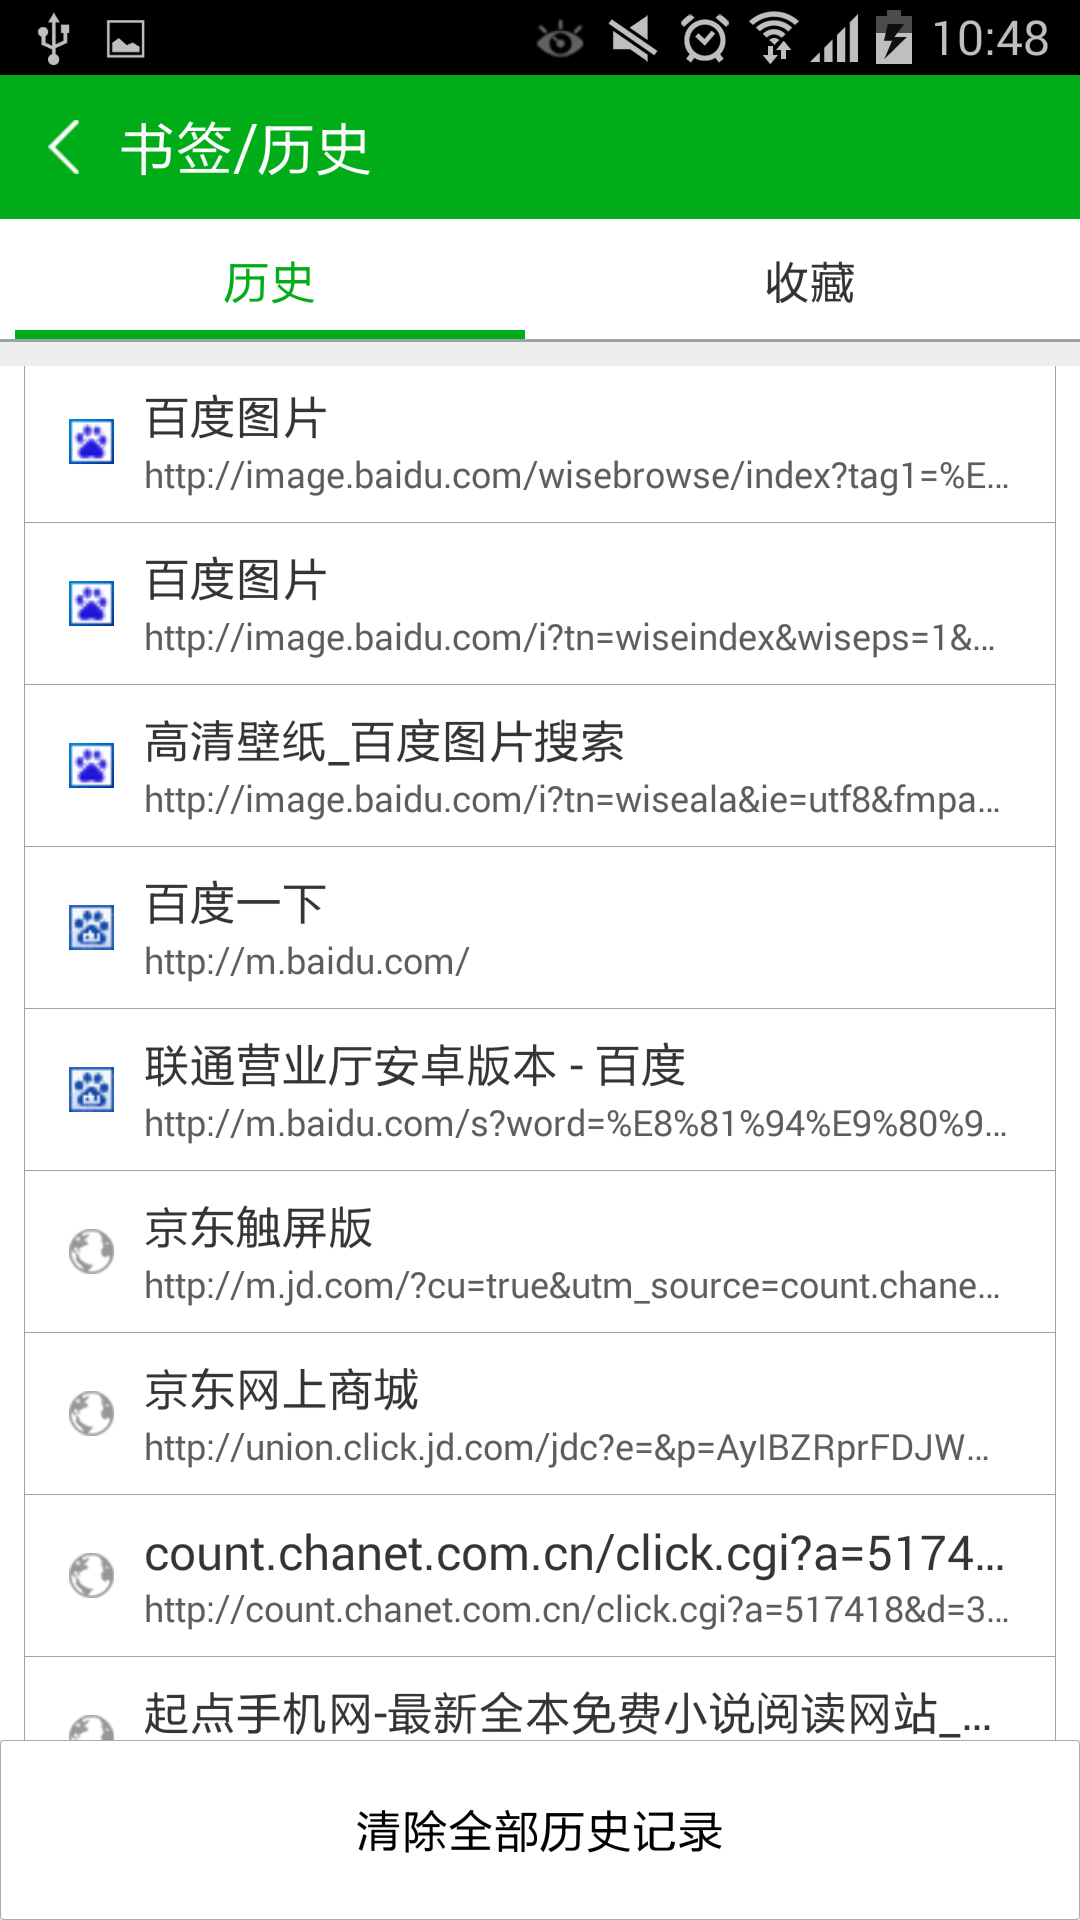Click the globe icon beside 京东网上商城
Screen dimensions: 1080x1920
click(x=91, y=1414)
